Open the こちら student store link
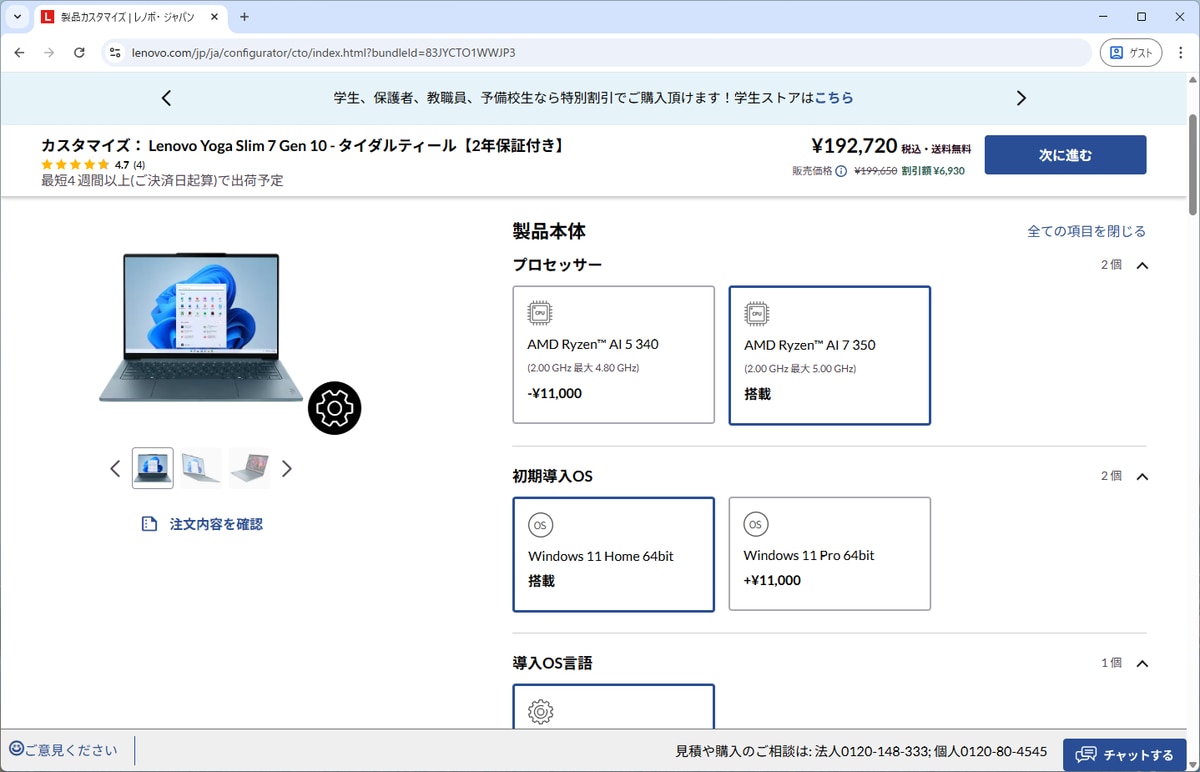Viewport: 1200px width, 772px height. click(834, 97)
